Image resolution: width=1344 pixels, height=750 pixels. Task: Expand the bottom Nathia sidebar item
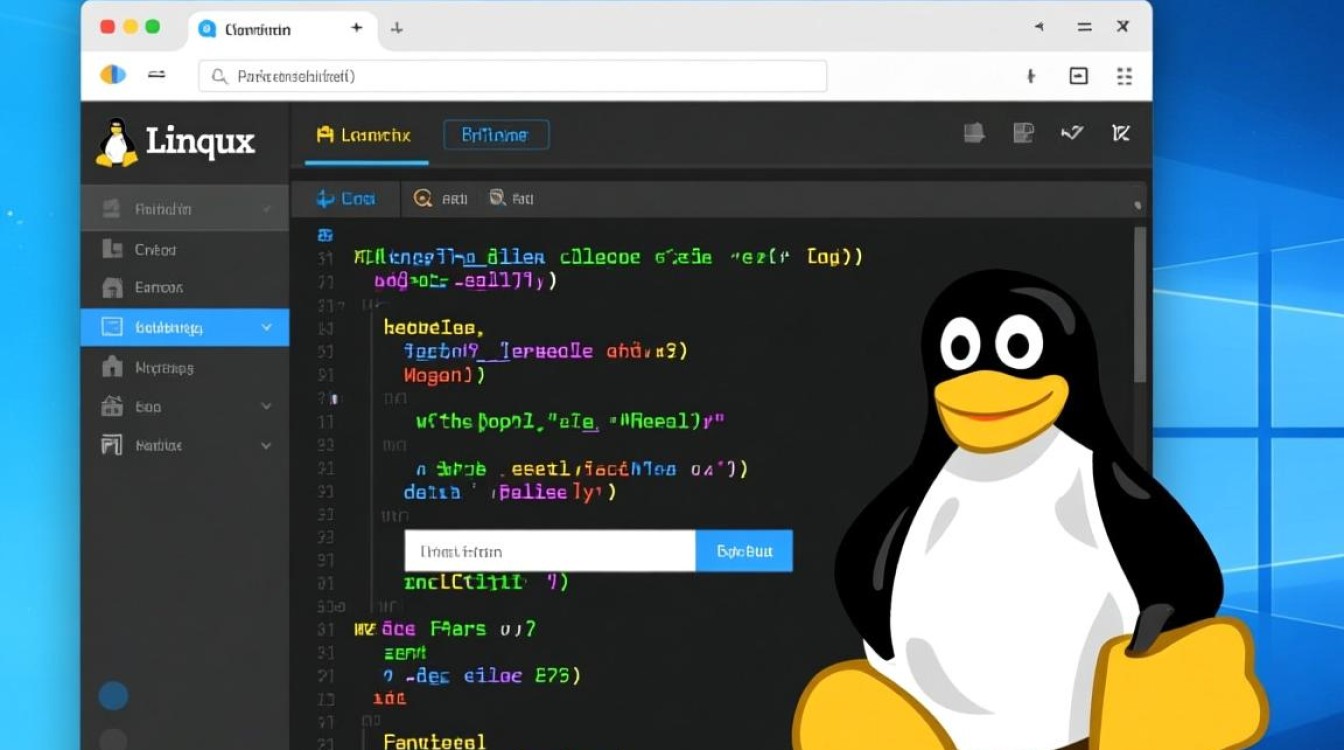266,445
